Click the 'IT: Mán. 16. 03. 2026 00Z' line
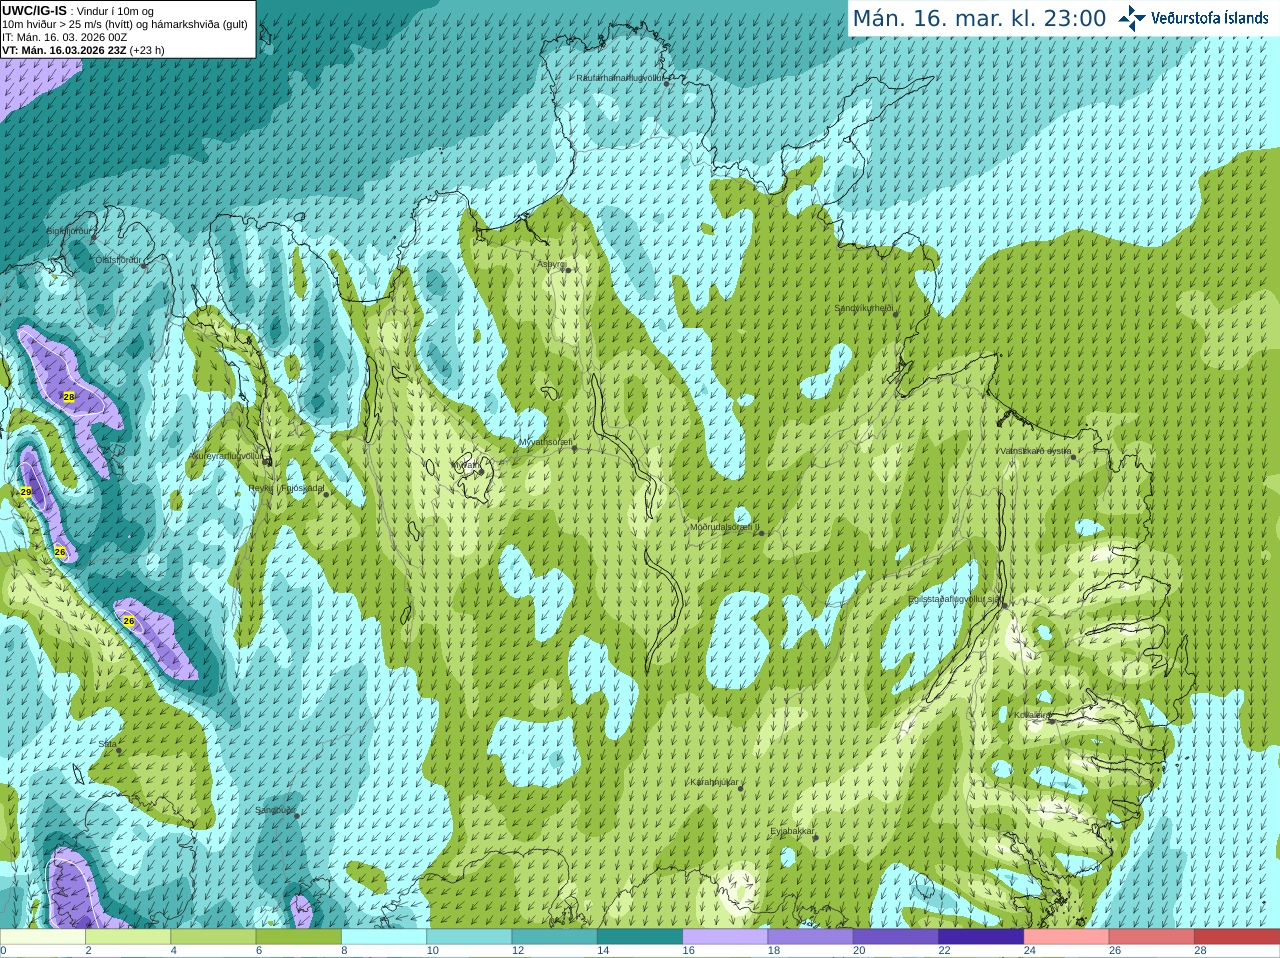Screen dimensions: 1280x958 64,37
